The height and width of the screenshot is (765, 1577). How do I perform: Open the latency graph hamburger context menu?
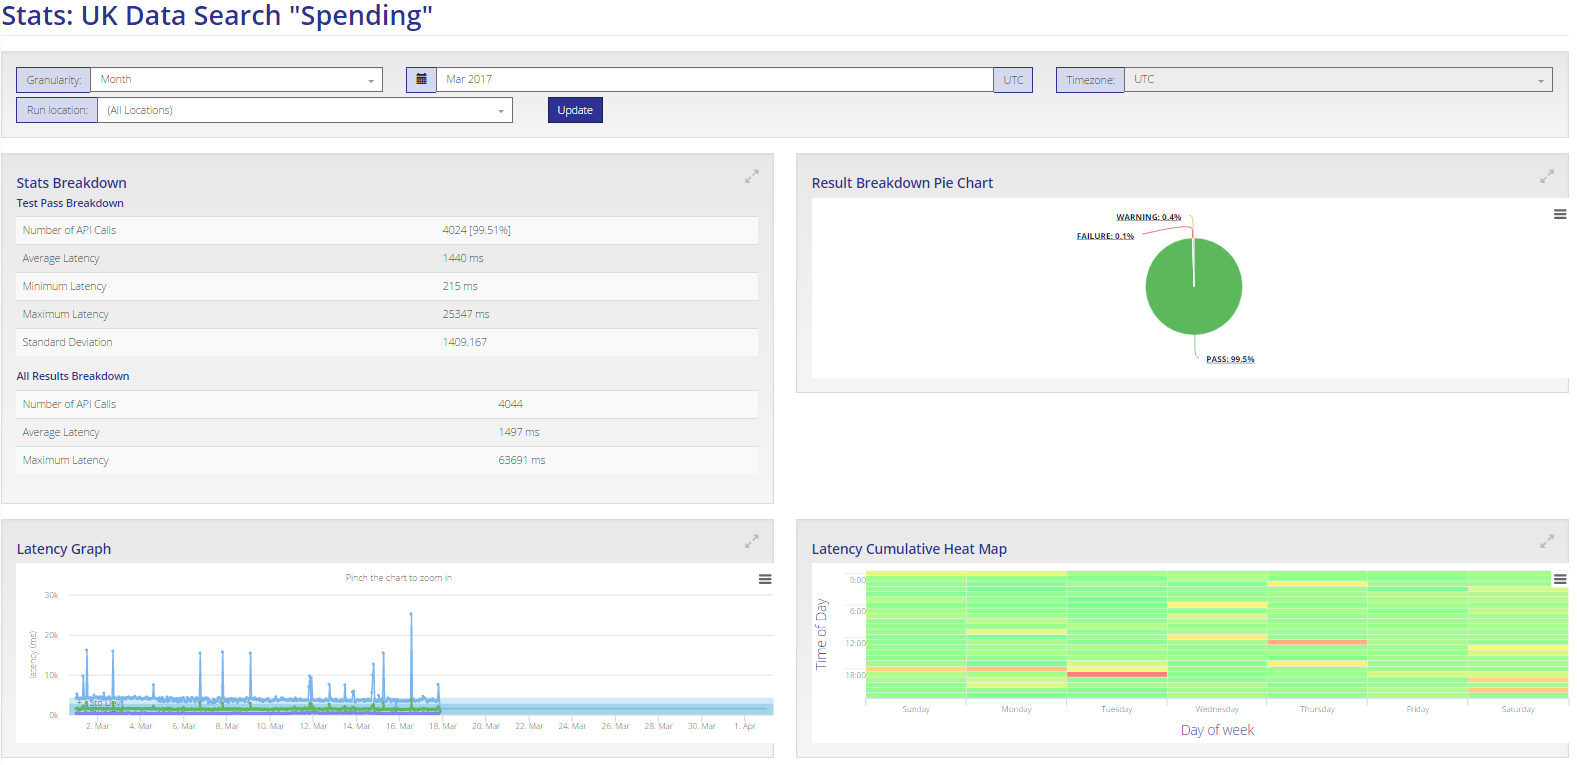point(765,579)
